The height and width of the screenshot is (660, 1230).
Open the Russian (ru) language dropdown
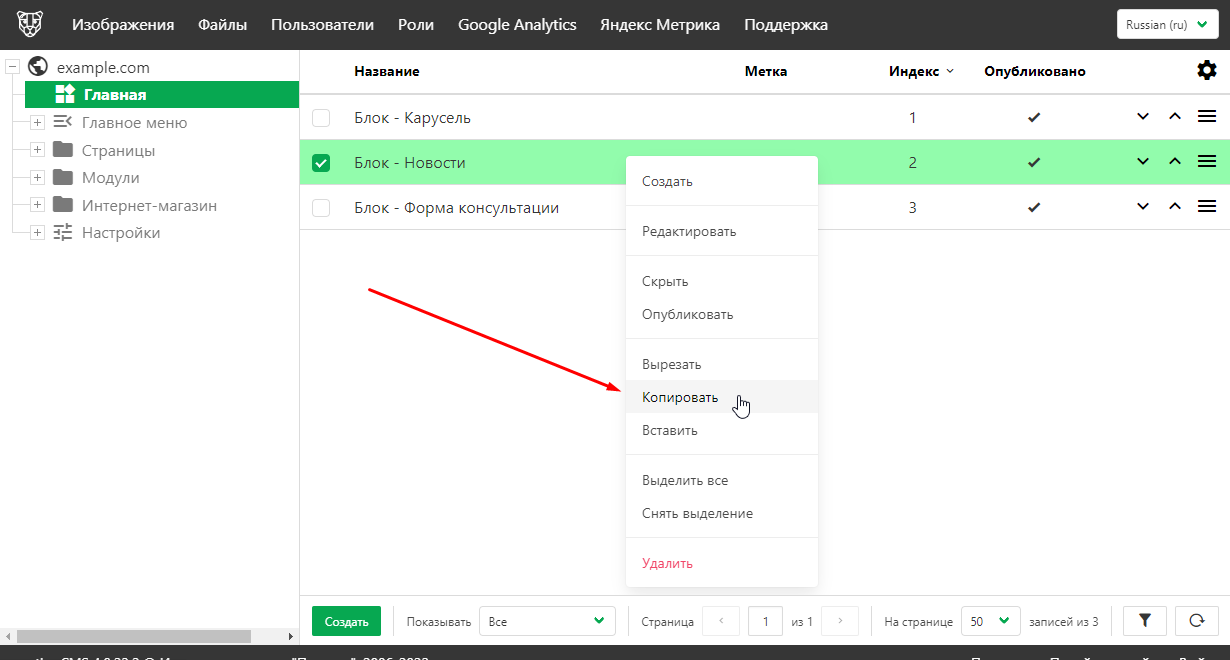[x=1167, y=25]
